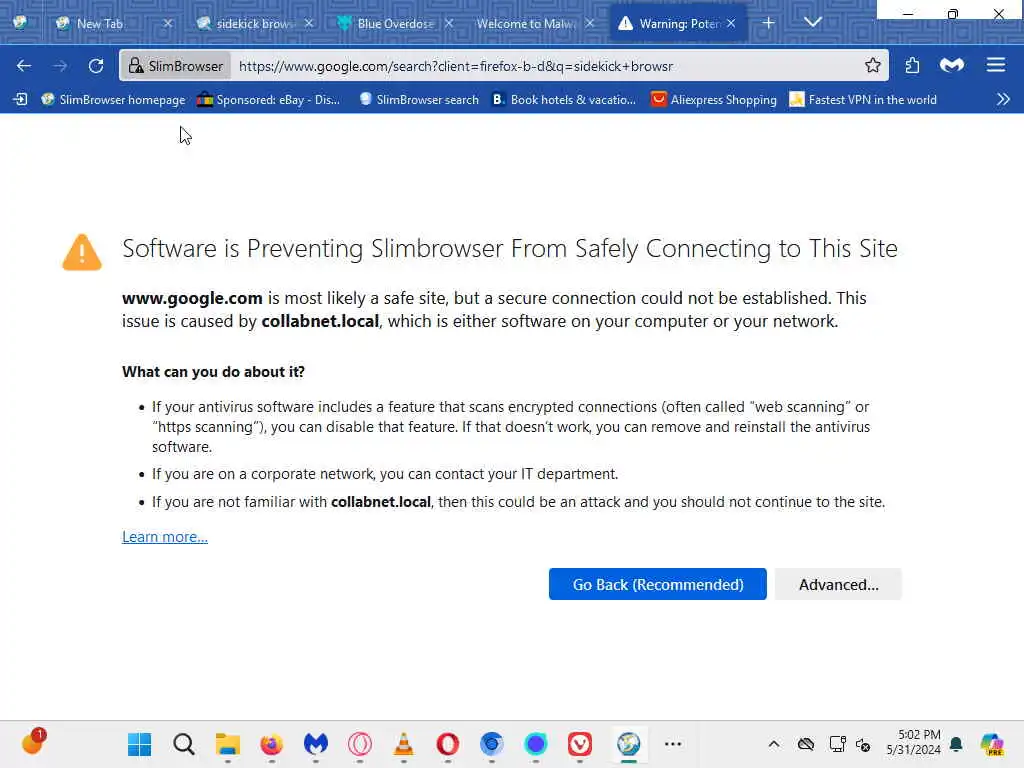1024x768 pixels.
Task: Open purple circle browser taskbar icon
Action: pyautogui.click(x=536, y=744)
